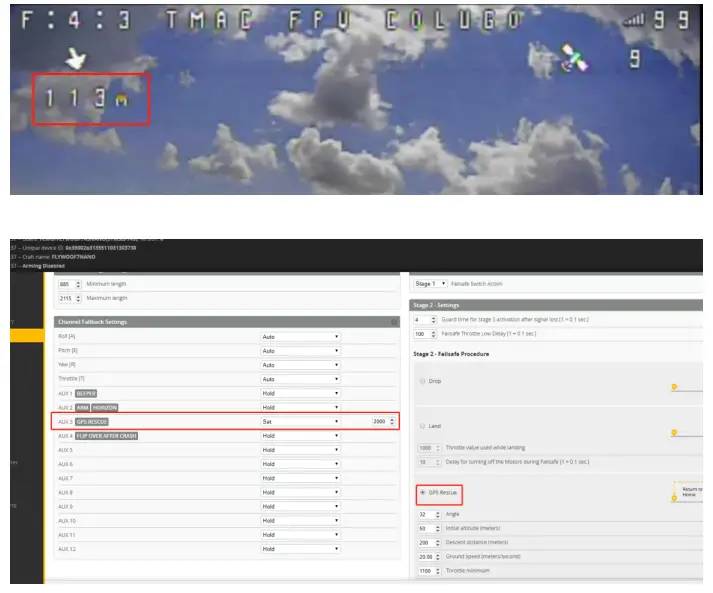Open the AUX 11 fallback dropdown
Screen dimensions: 713x593
(x=301, y=535)
